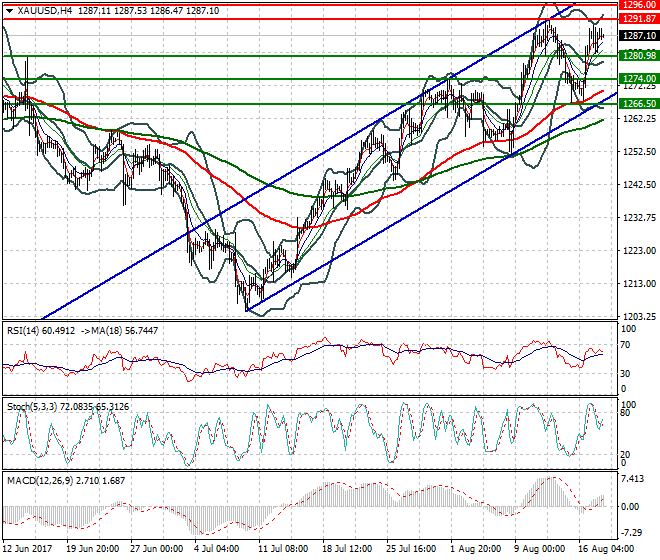This screenshot has width=660, height=560.
Task: Select the RSI scale level 70
Action: [x=625, y=345]
